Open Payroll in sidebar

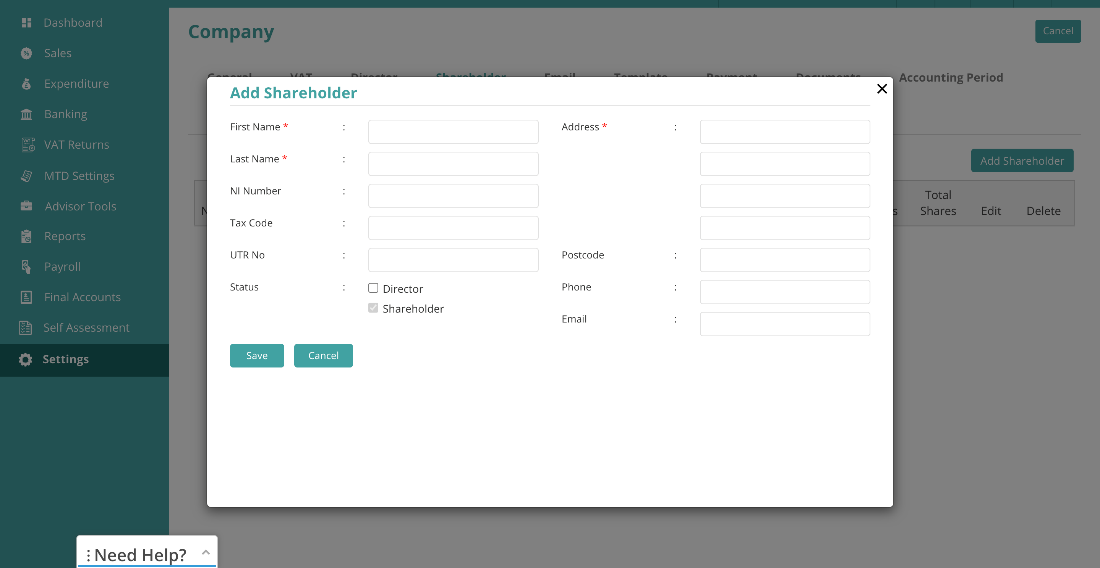62,266
